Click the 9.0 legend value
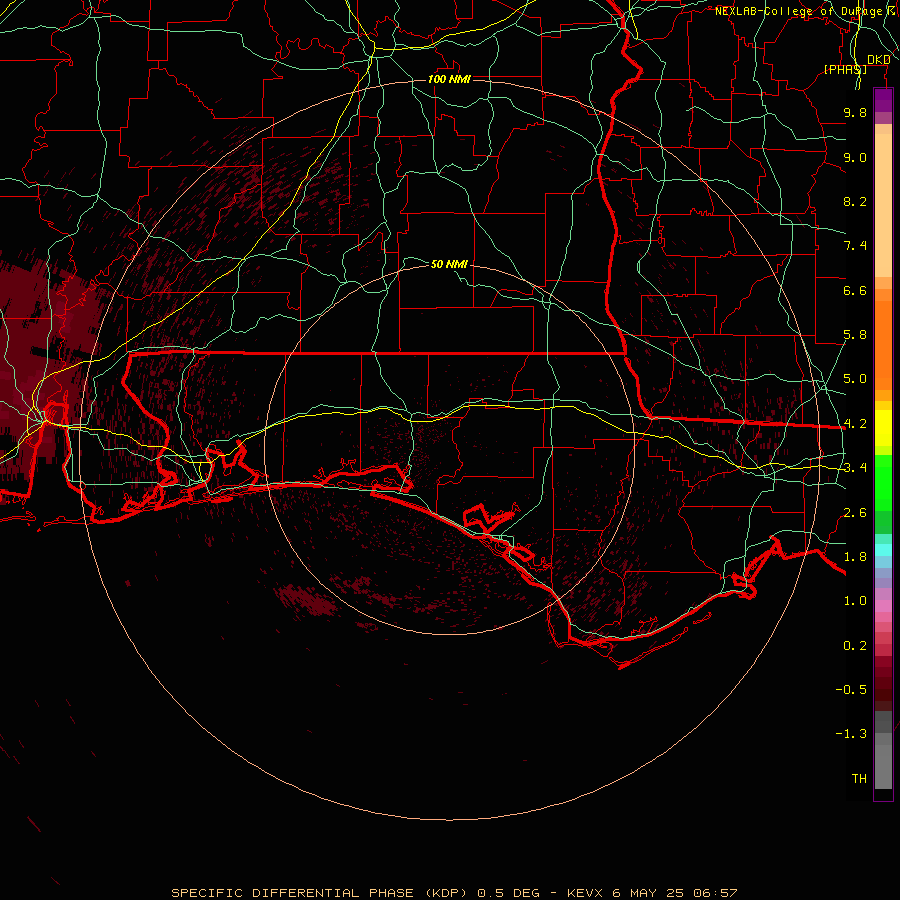 coord(855,157)
